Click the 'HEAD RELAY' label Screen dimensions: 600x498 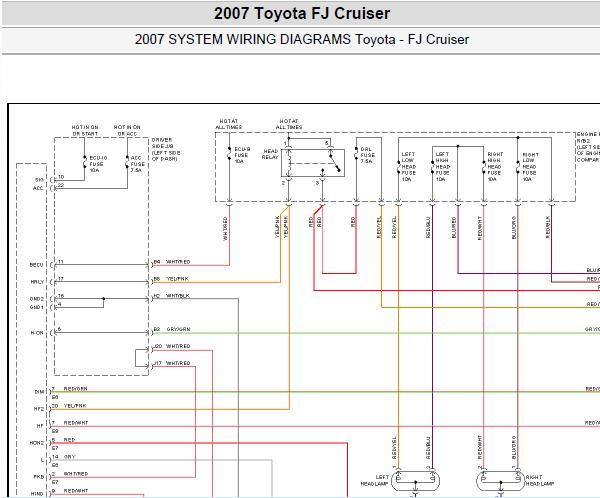[x=270, y=154]
